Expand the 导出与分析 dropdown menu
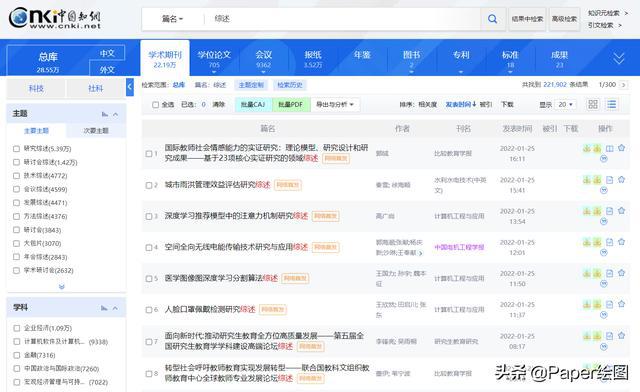 pyautogui.click(x=335, y=105)
